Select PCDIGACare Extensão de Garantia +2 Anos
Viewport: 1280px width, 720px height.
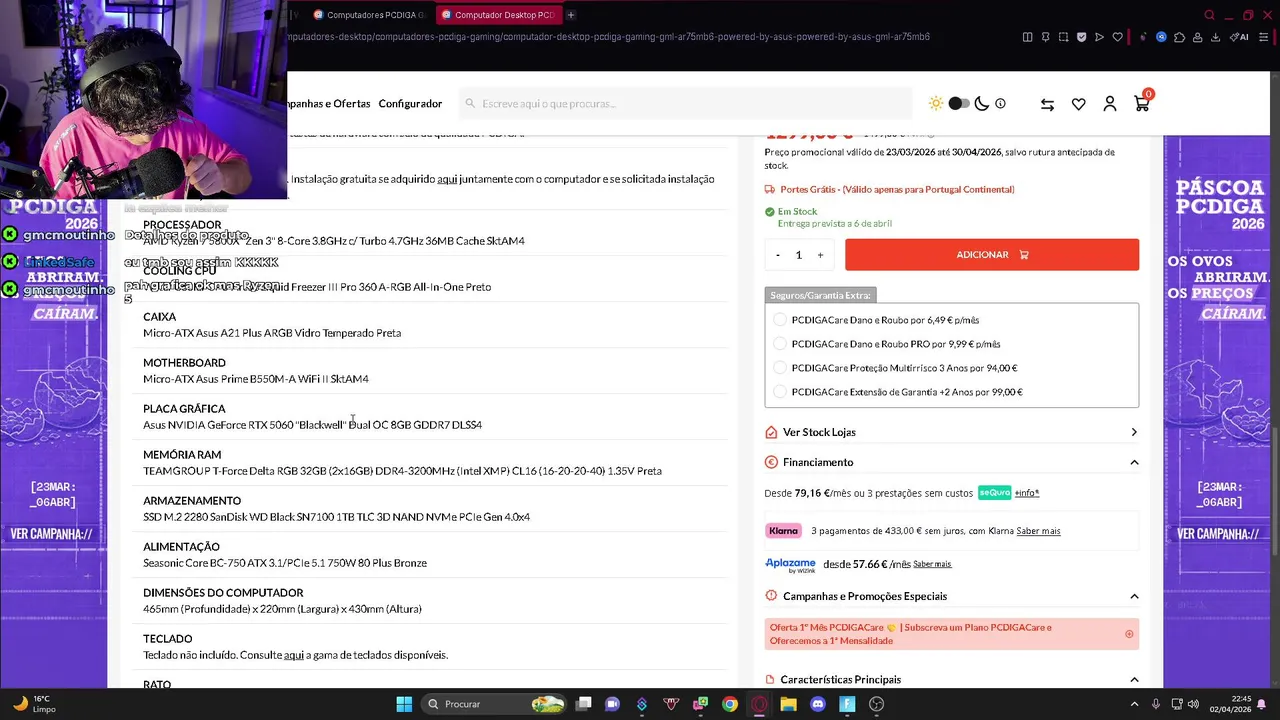point(780,392)
